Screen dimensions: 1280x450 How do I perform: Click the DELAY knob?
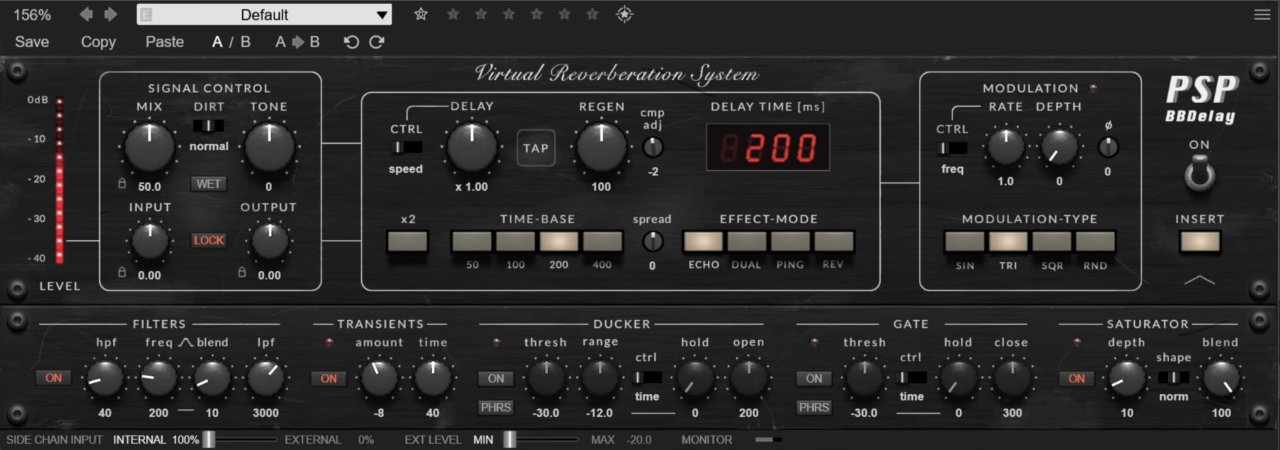472,148
